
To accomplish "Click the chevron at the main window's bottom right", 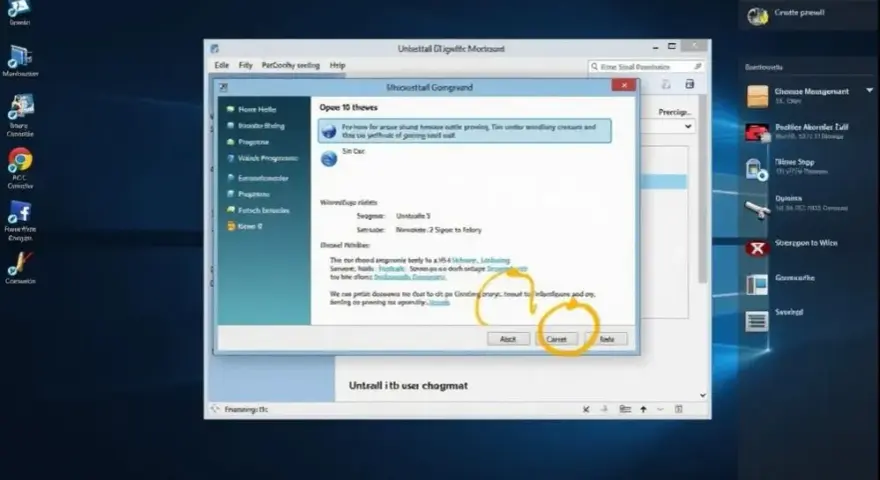I will [x=703, y=395].
